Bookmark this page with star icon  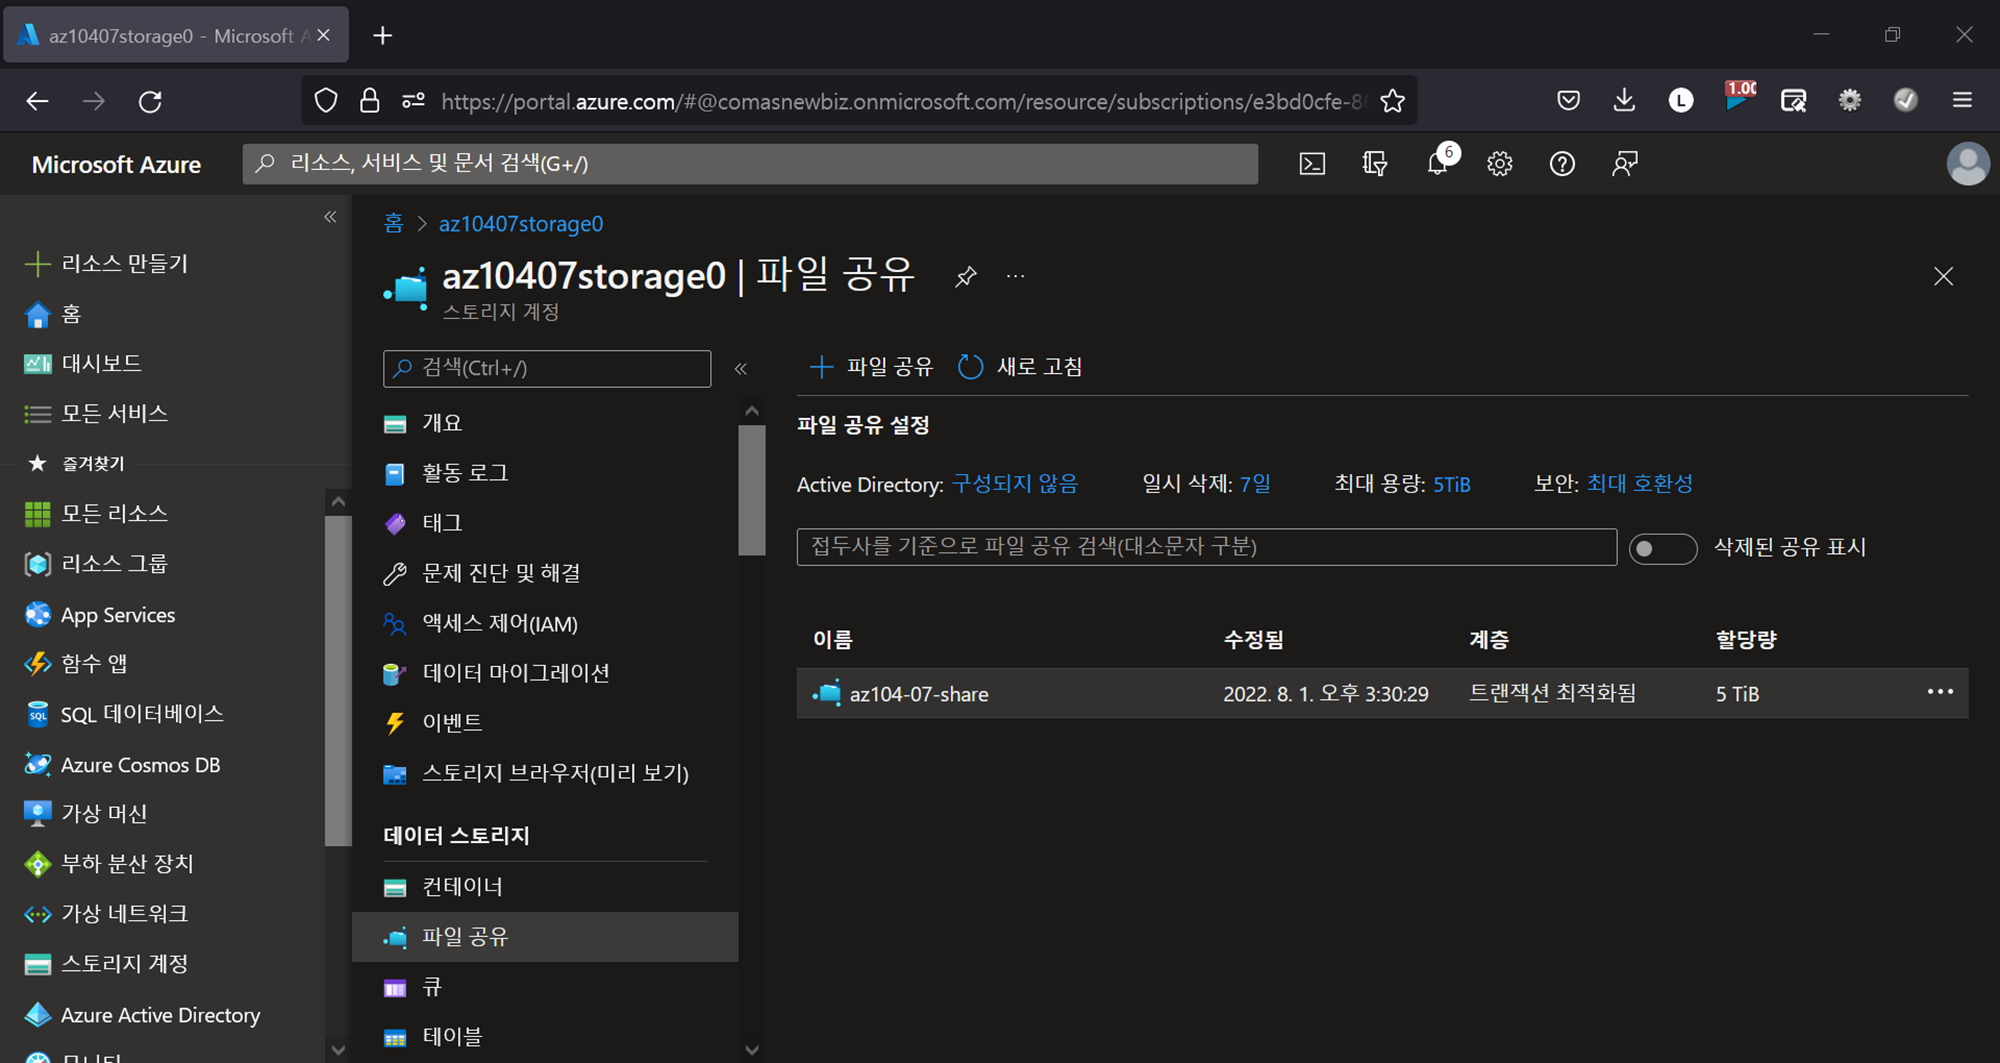click(1392, 101)
